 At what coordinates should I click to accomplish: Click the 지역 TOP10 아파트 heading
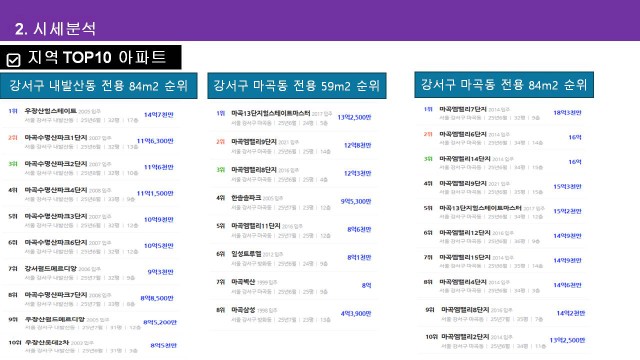(97, 57)
